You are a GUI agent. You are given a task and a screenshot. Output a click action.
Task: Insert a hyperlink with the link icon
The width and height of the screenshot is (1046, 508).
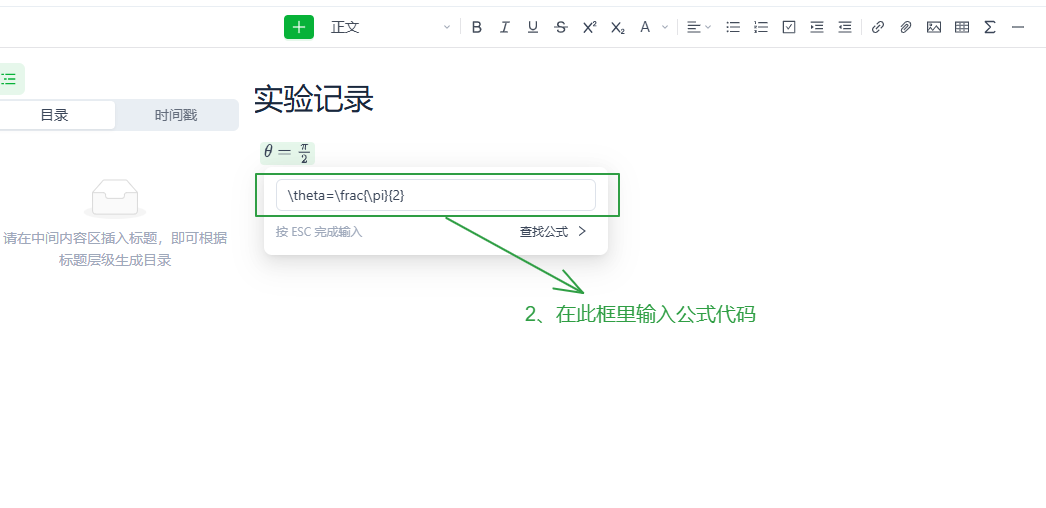pos(878,27)
